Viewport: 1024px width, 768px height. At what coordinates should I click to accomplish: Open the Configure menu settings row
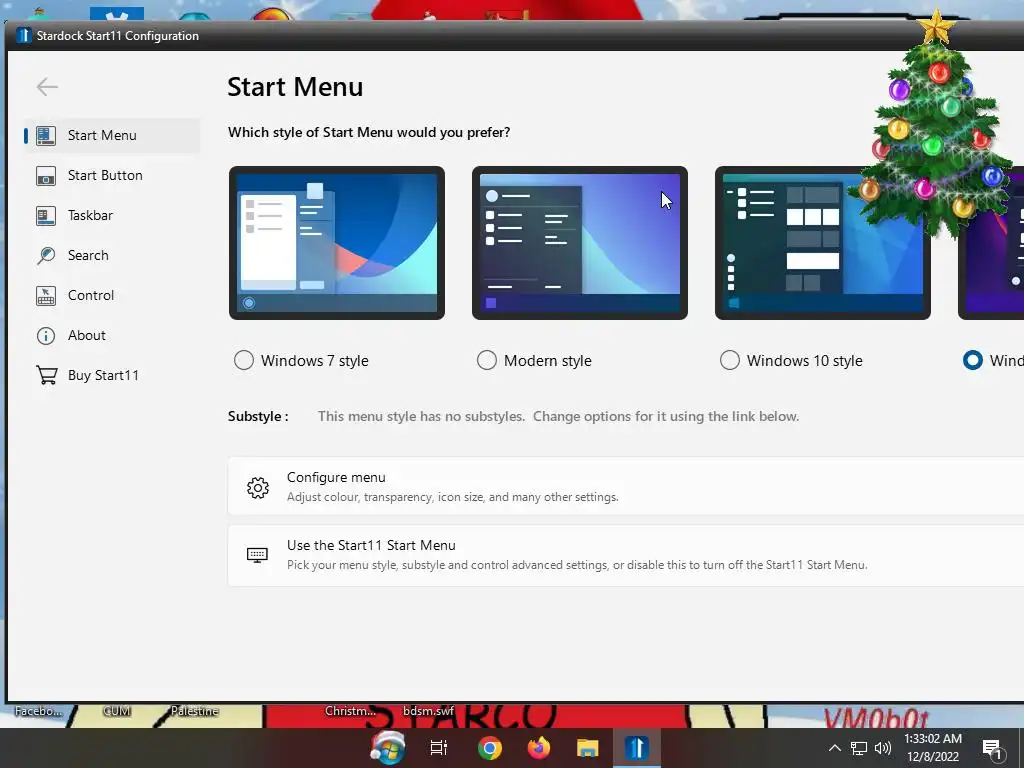[x=626, y=487]
